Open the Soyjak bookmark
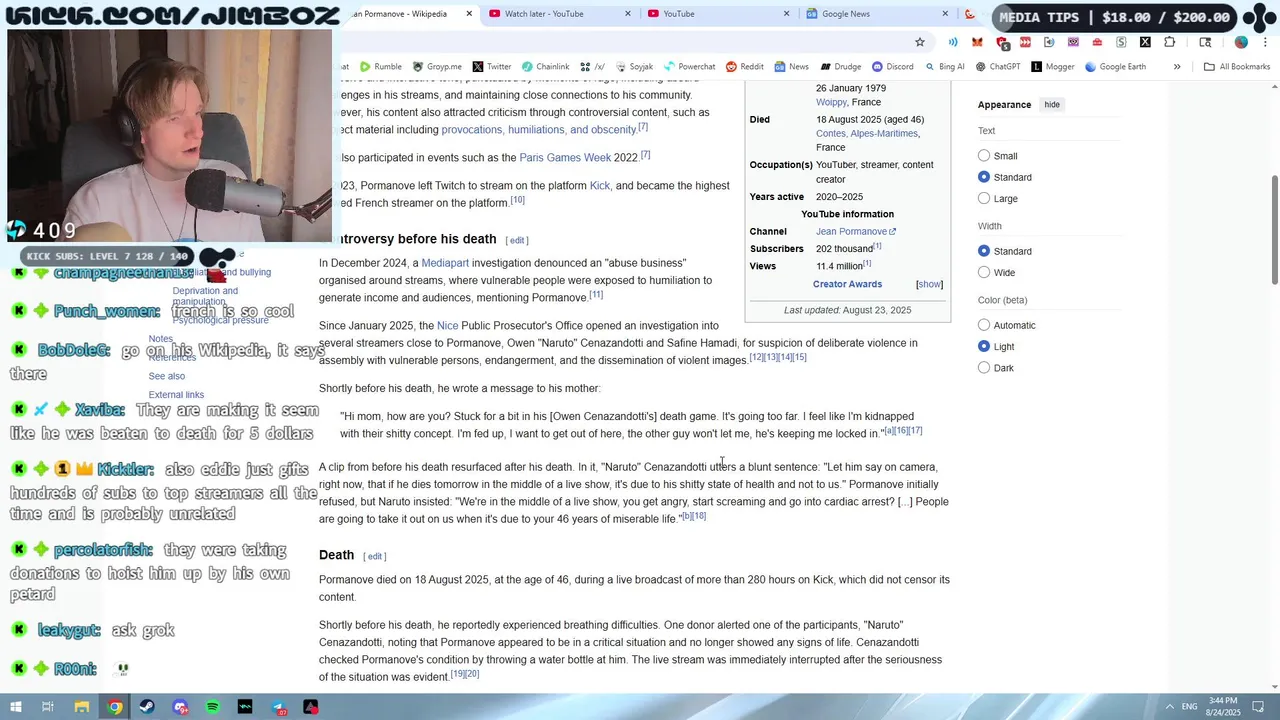Image resolution: width=1280 pixels, height=720 pixels. pyautogui.click(x=634, y=67)
